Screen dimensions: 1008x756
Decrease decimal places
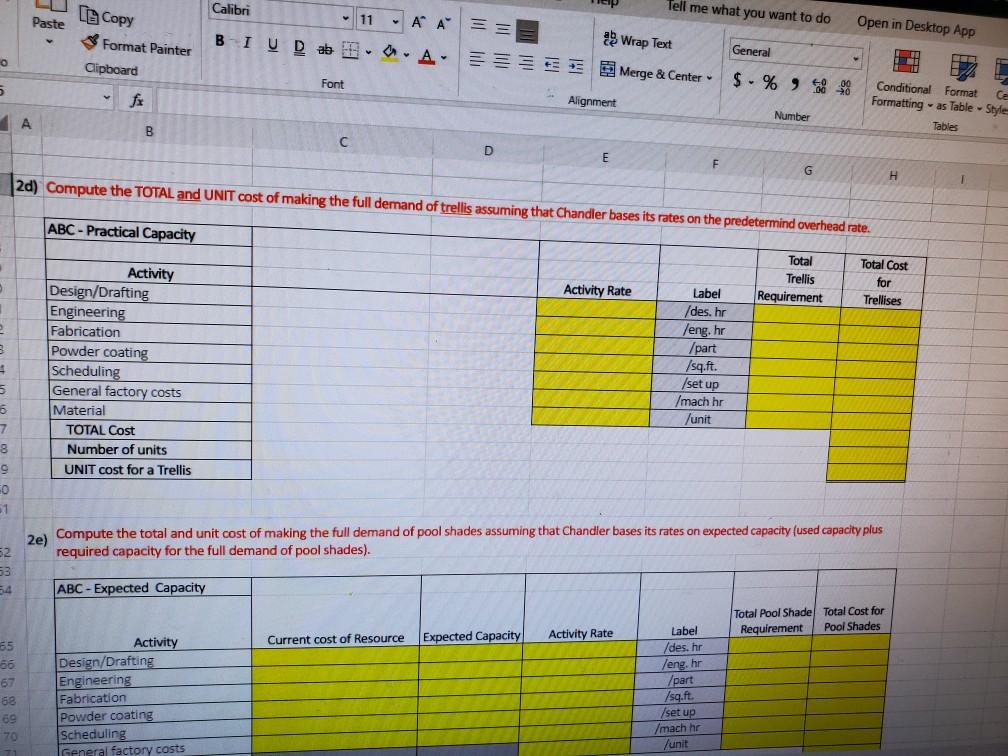click(844, 88)
